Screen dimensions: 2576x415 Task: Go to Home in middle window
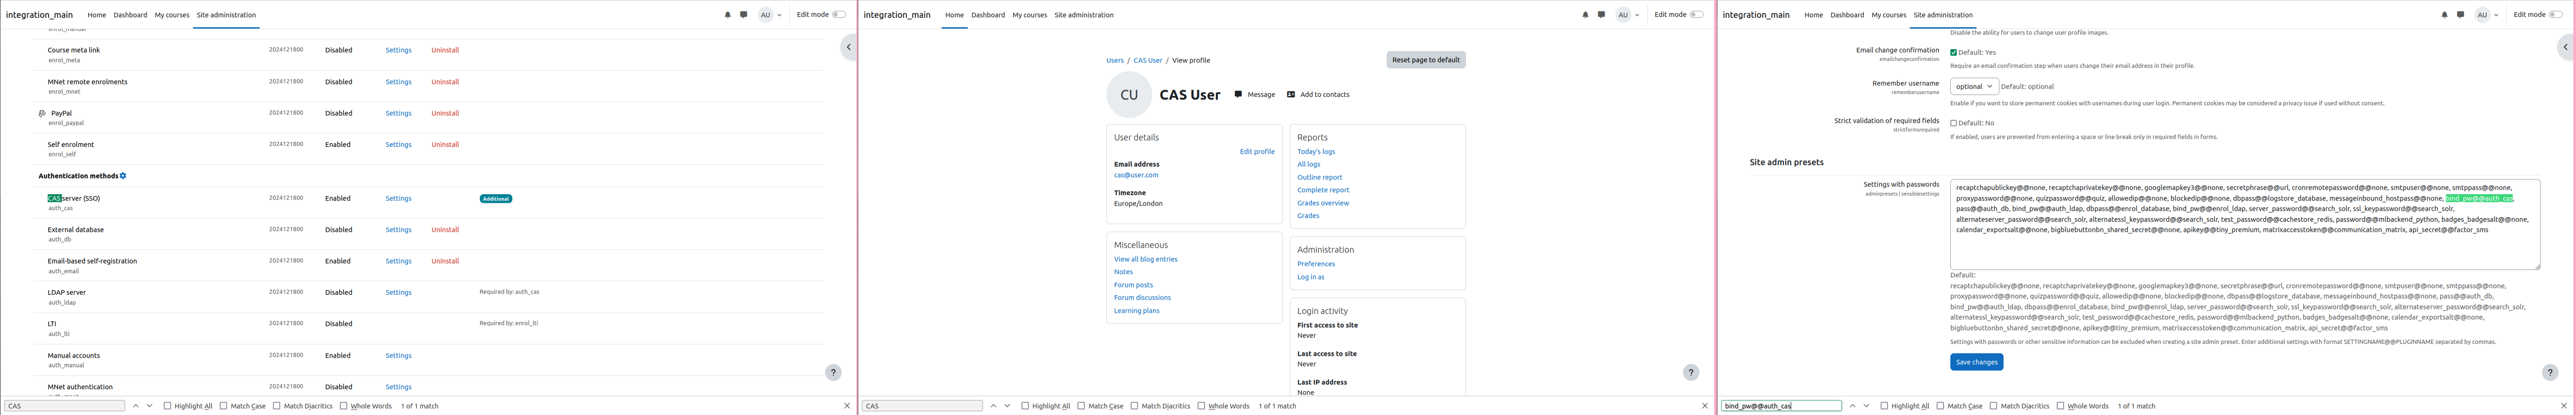coord(954,15)
